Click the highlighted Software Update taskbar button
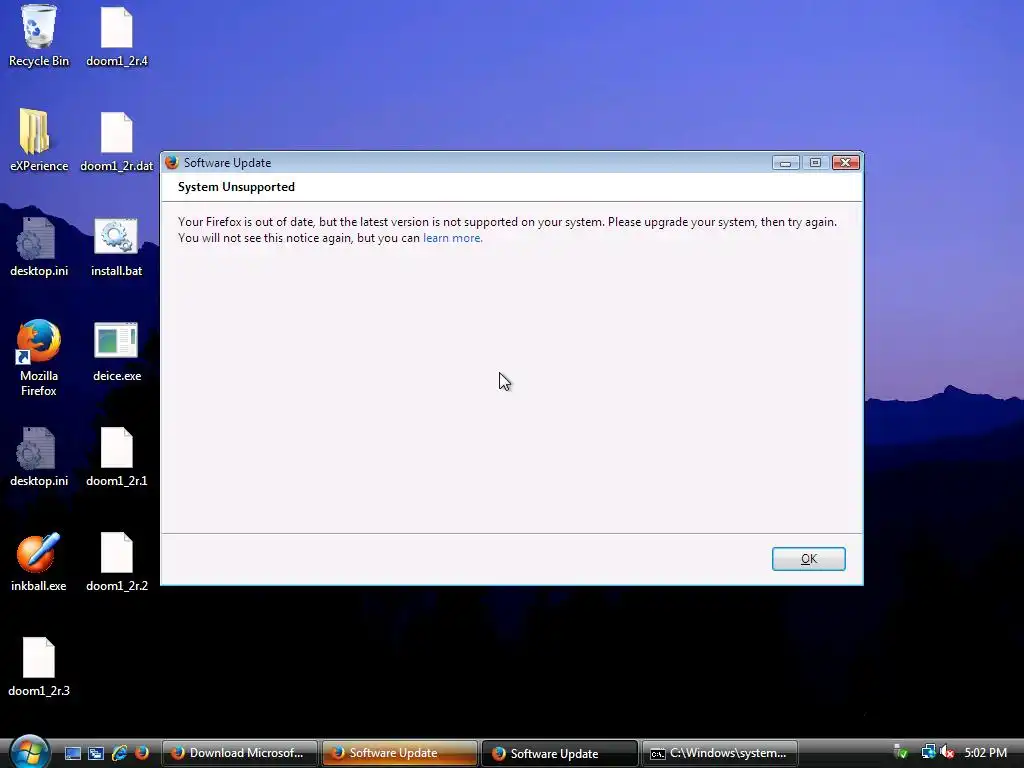 400,753
